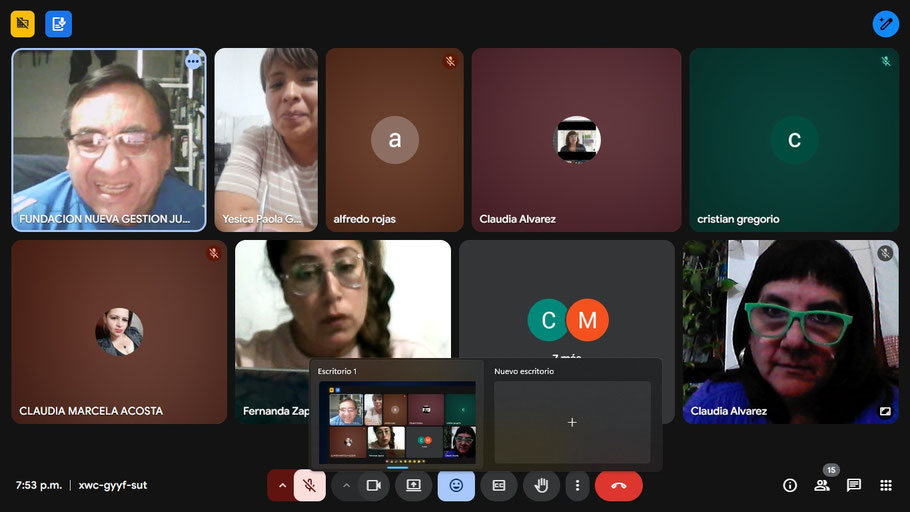Toggle the camera on or off
Image resolution: width=910 pixels, height=512 pixels.
pos(374,485)
